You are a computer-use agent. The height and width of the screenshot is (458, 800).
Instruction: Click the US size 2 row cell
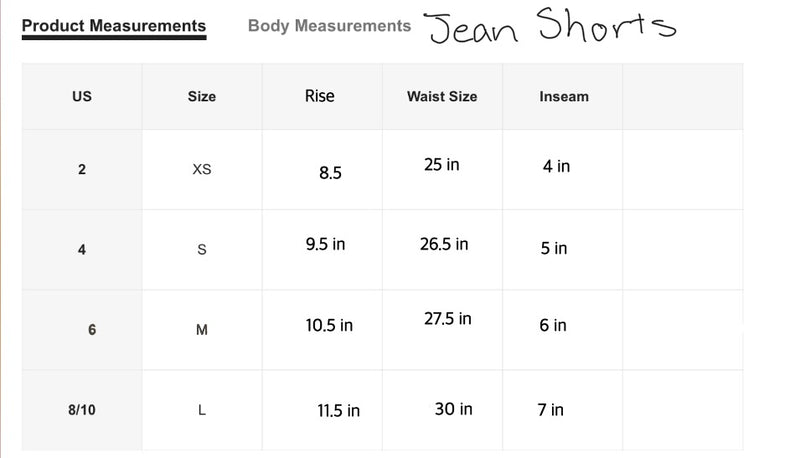[x=82, y=169]
